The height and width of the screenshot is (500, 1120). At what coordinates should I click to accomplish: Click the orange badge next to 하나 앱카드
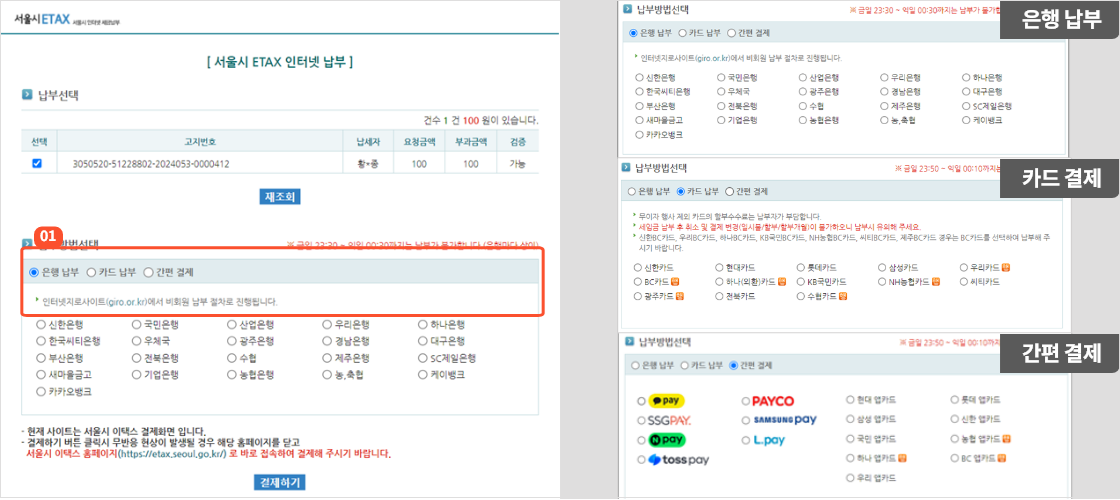pos(902,458)
